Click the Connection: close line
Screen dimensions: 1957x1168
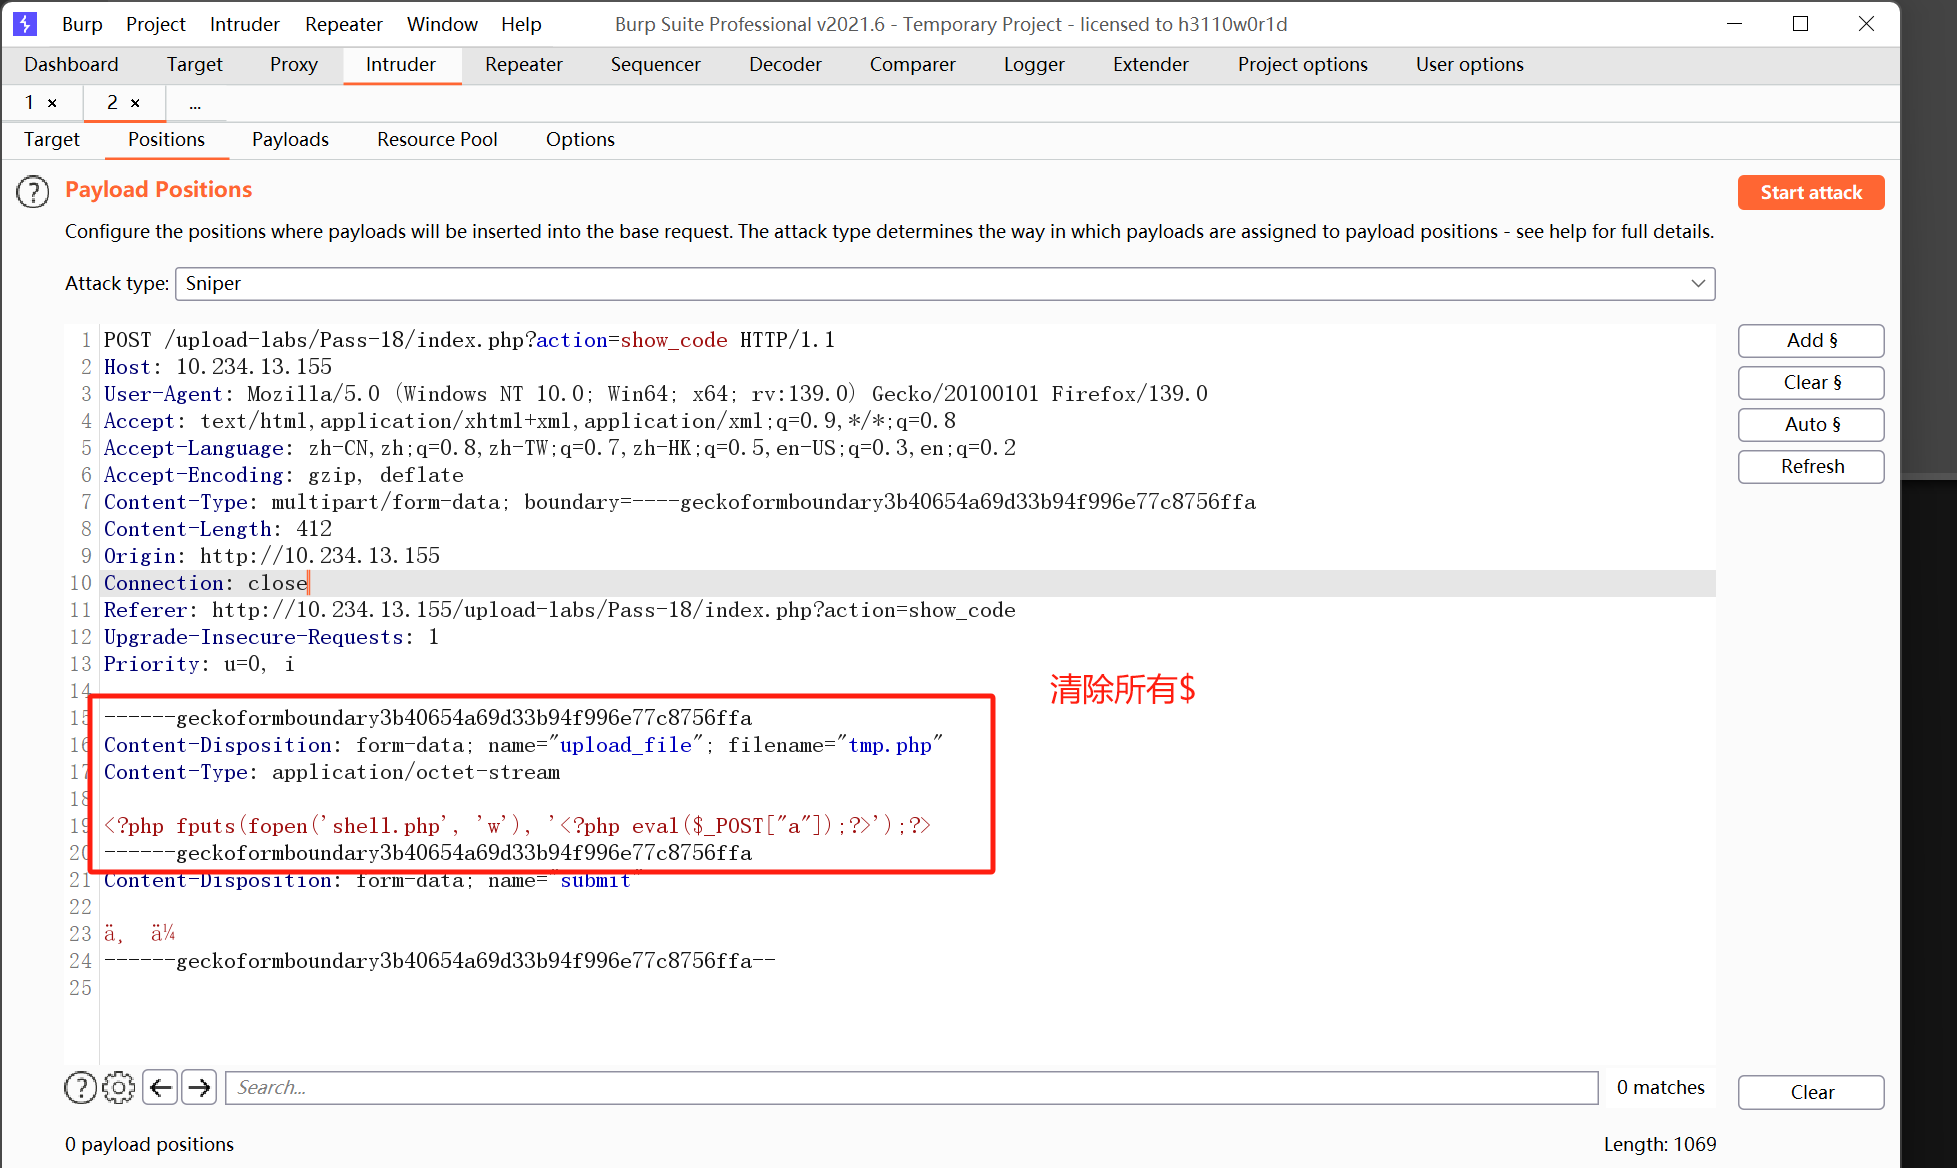(206, 583)
